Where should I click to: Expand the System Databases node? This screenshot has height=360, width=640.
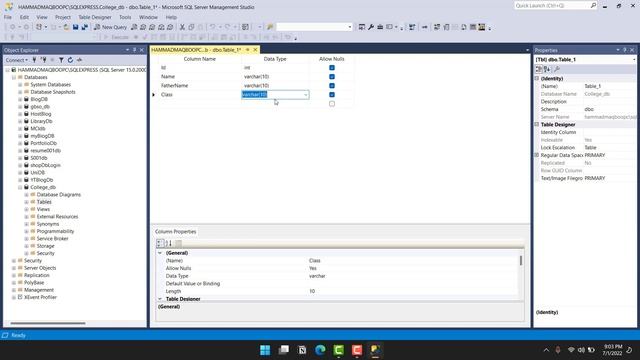pos(20,84)
